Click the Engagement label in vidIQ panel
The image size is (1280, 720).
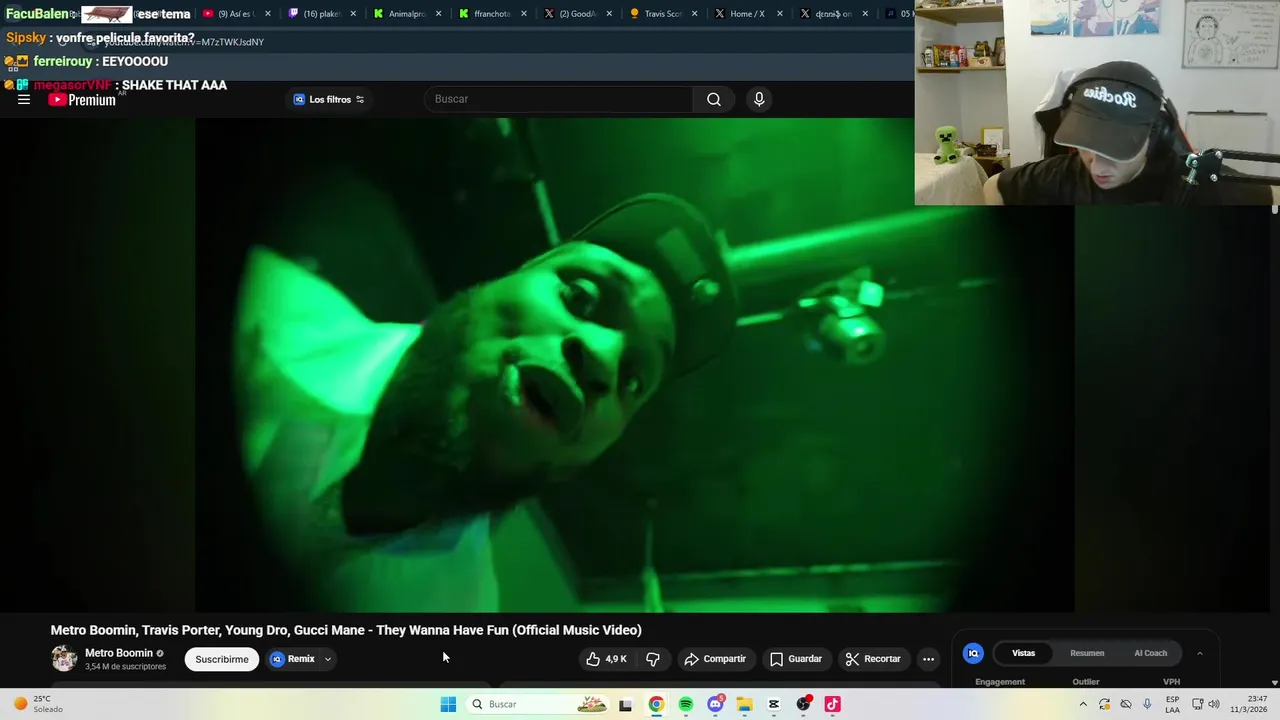pyautogui.click(x=1000, y=682)
